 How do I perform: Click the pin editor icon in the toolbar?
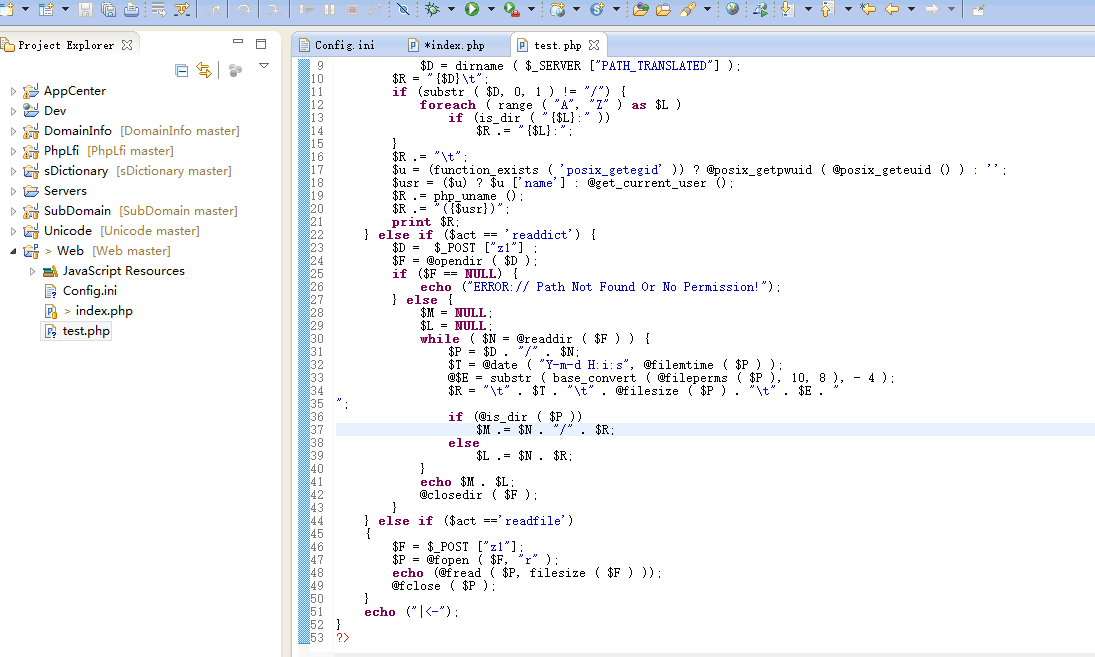pyautogui.click(x=978, y=9)
